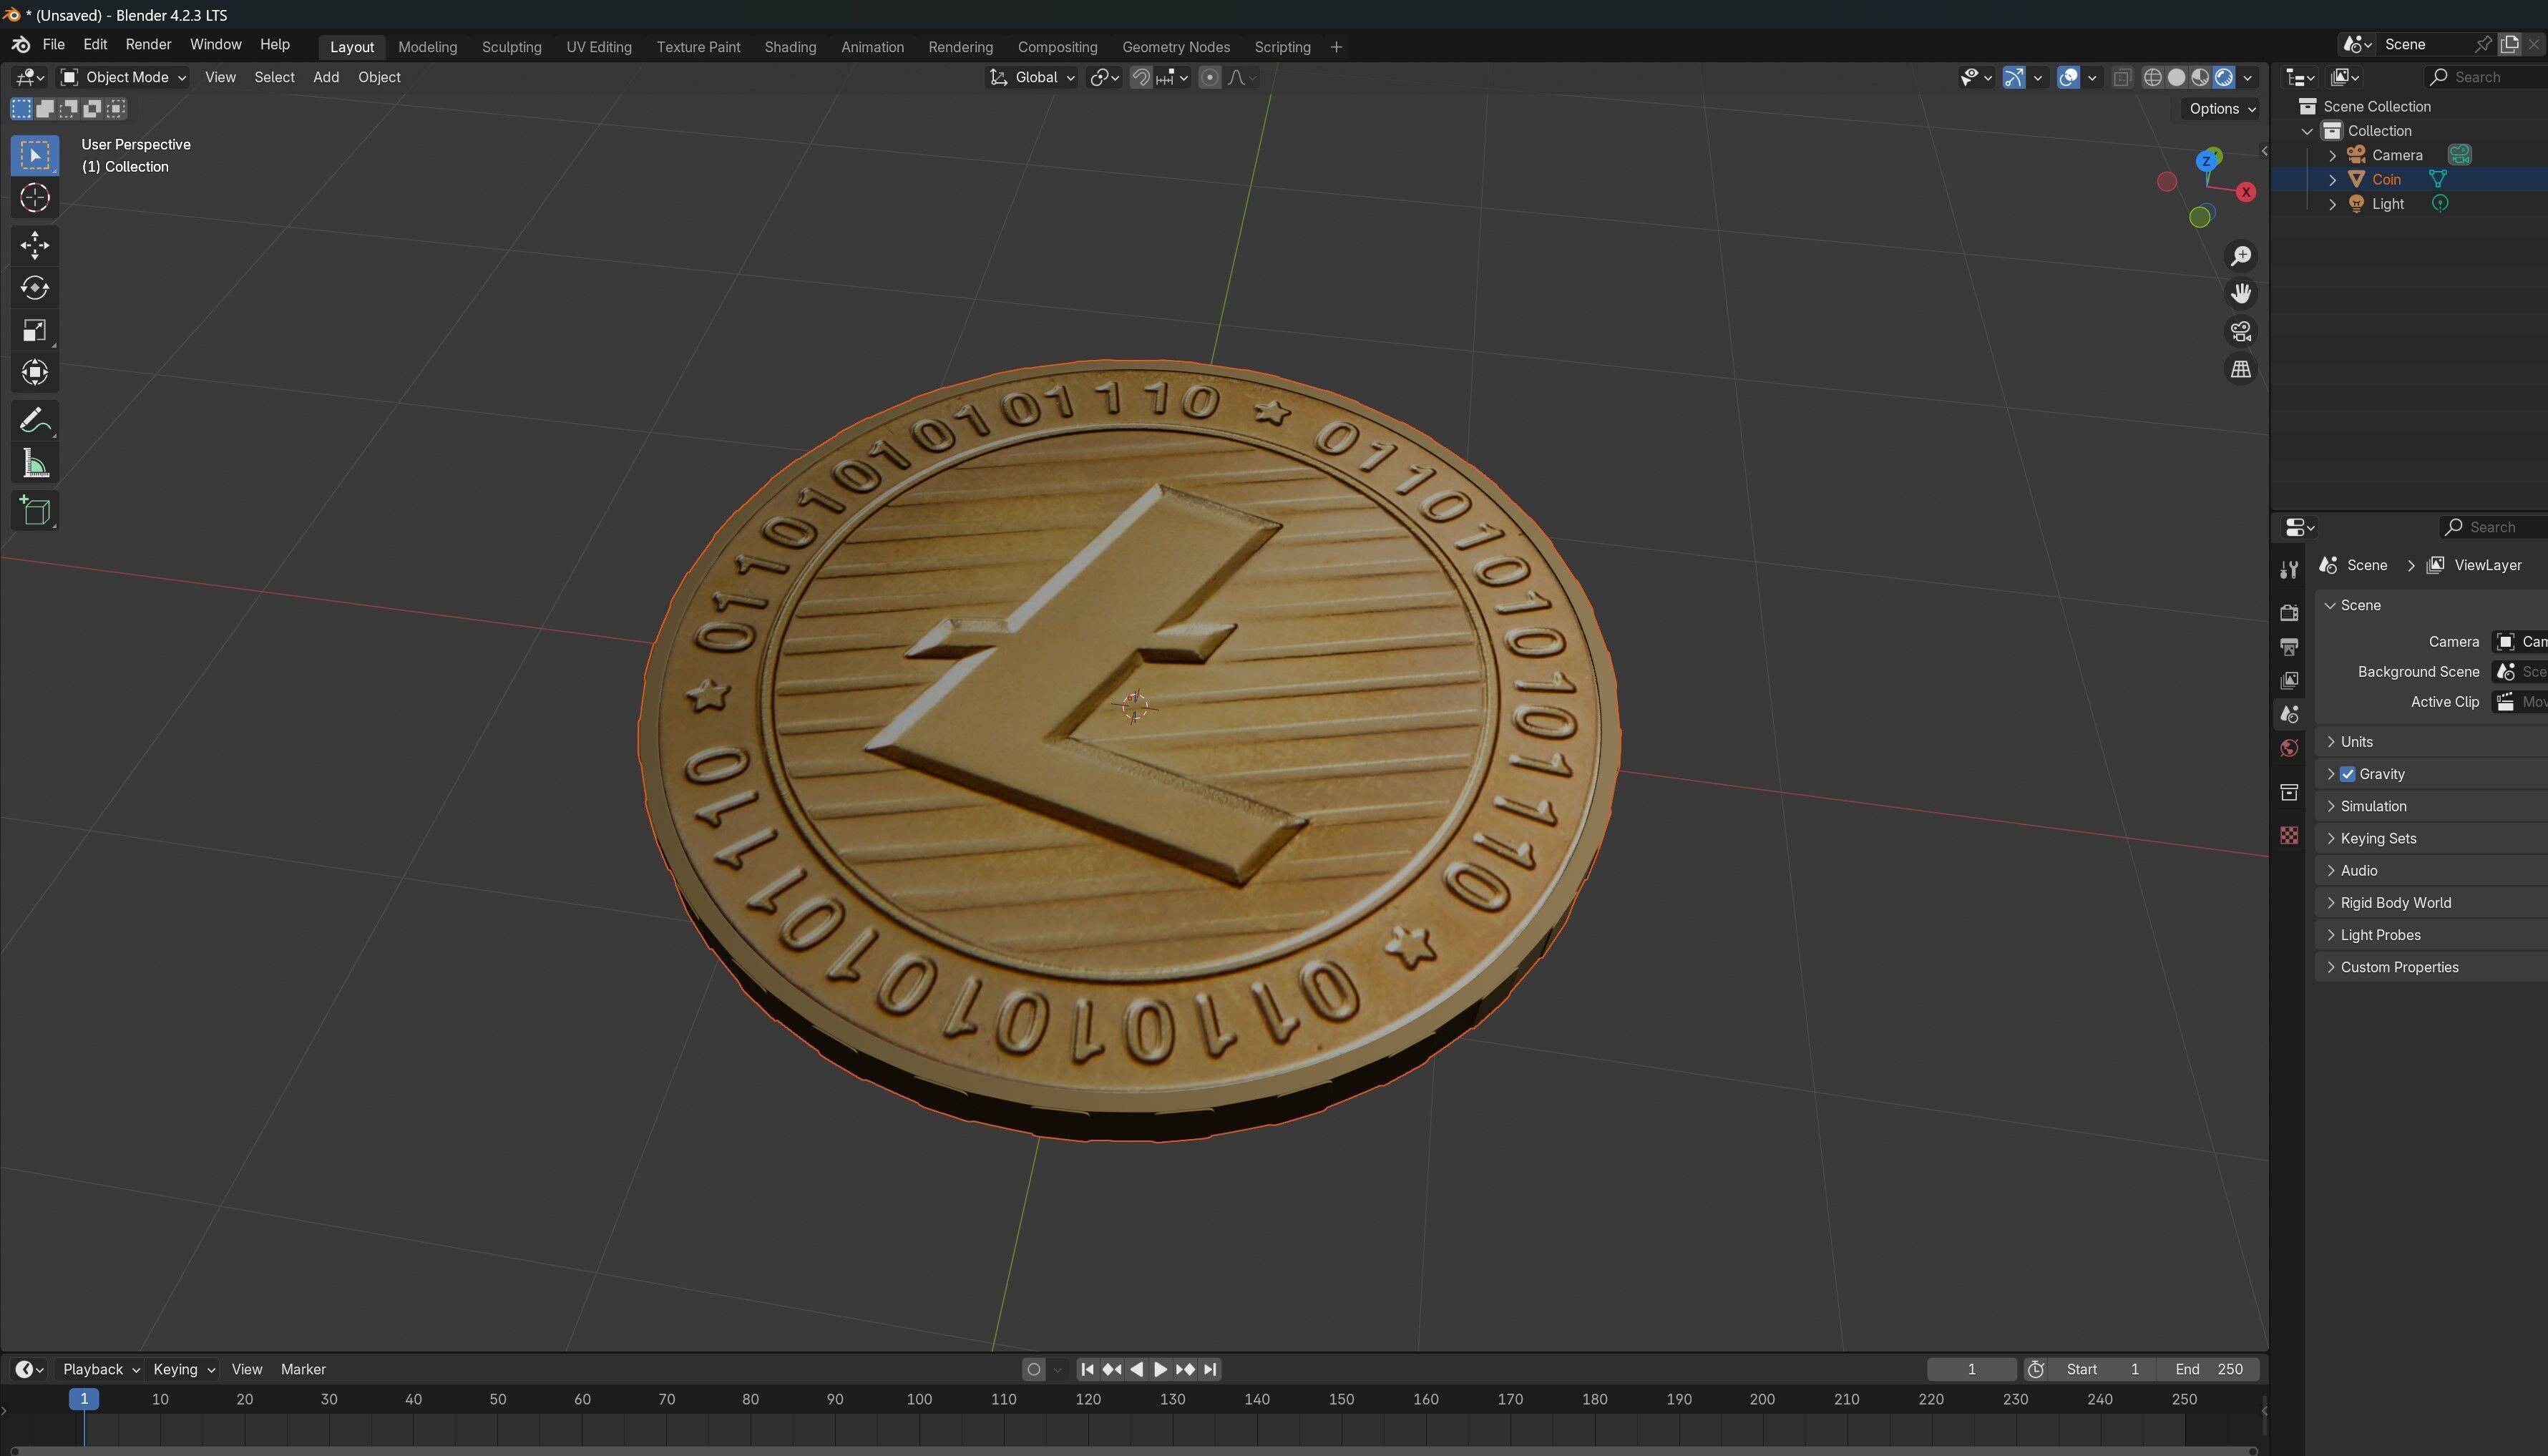Viewport: 2548px width, 1456px height.
Task: Collapse the Collection in outliner
Action: click(2308, 131)
